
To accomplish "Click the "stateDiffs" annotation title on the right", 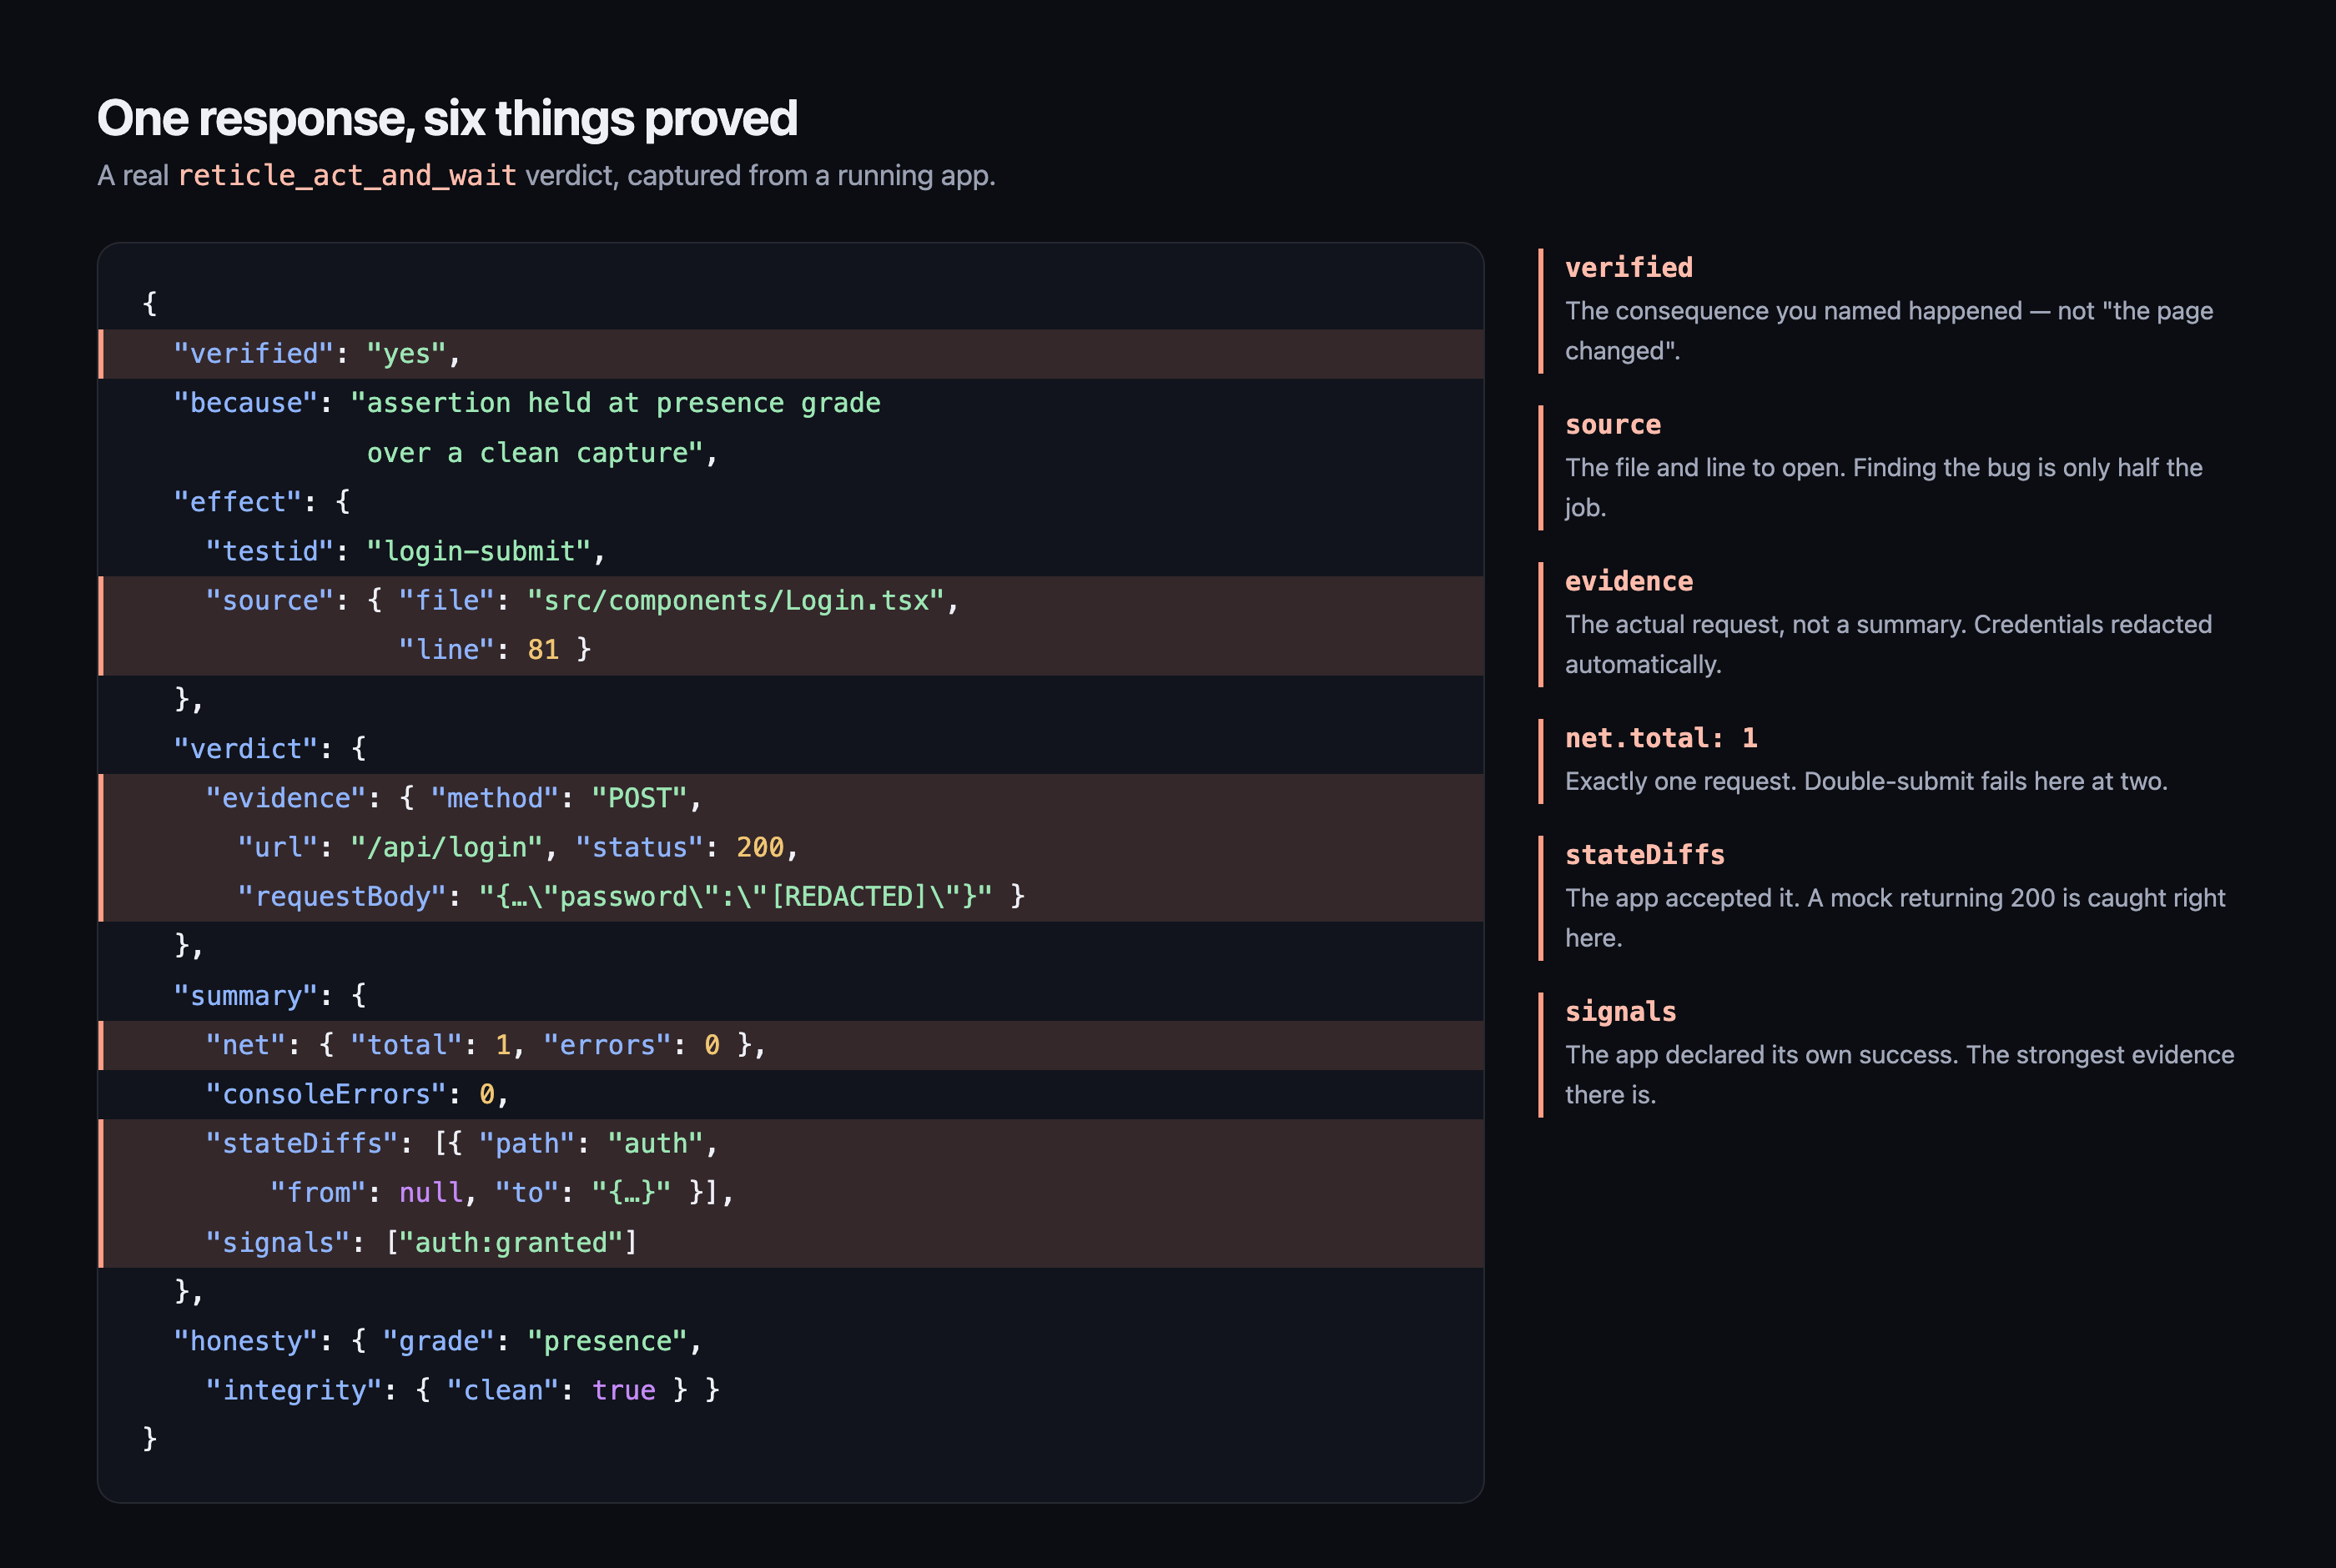I will coord(1645,856).
